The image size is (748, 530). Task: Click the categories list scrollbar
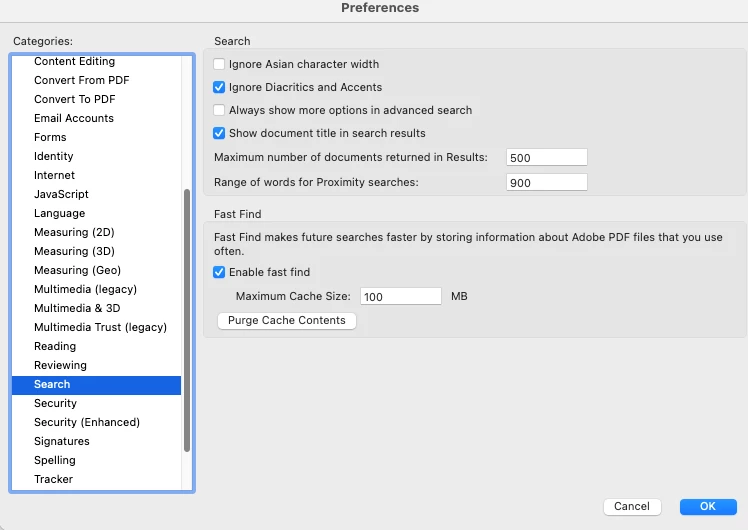click(x=187, y=320)
